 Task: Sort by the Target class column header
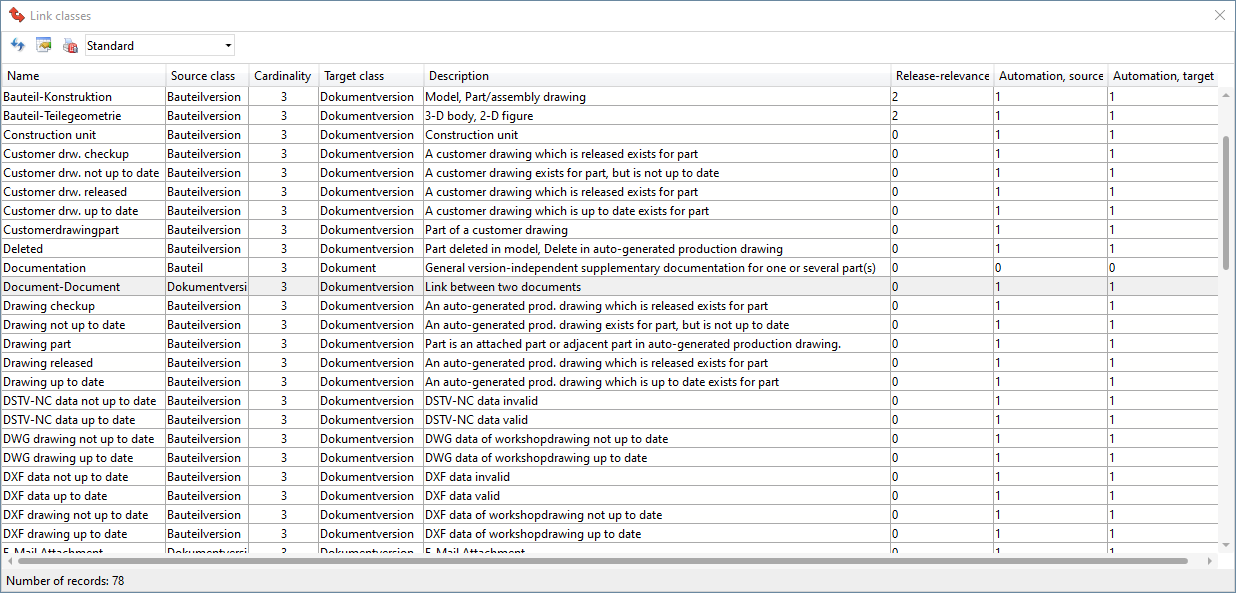(371, 76)
